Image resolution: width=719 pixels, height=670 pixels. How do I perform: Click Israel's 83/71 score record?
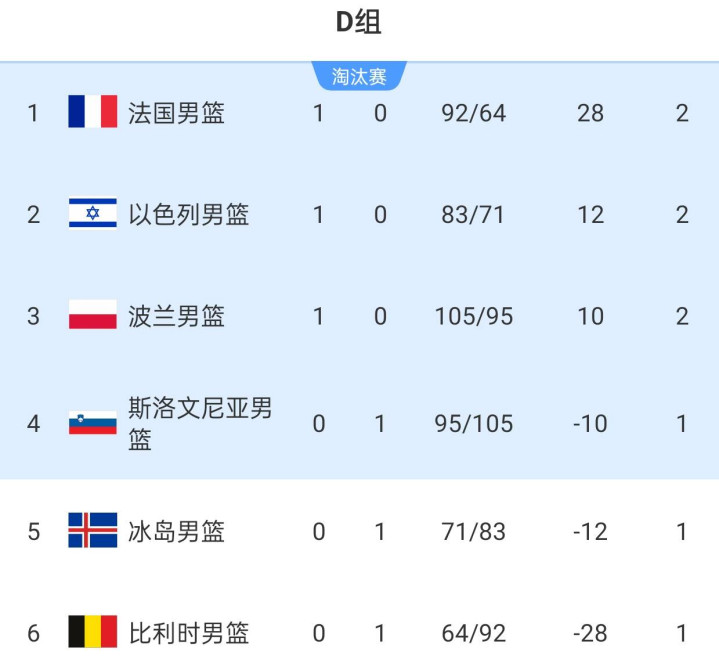click(x=473, y=214)
